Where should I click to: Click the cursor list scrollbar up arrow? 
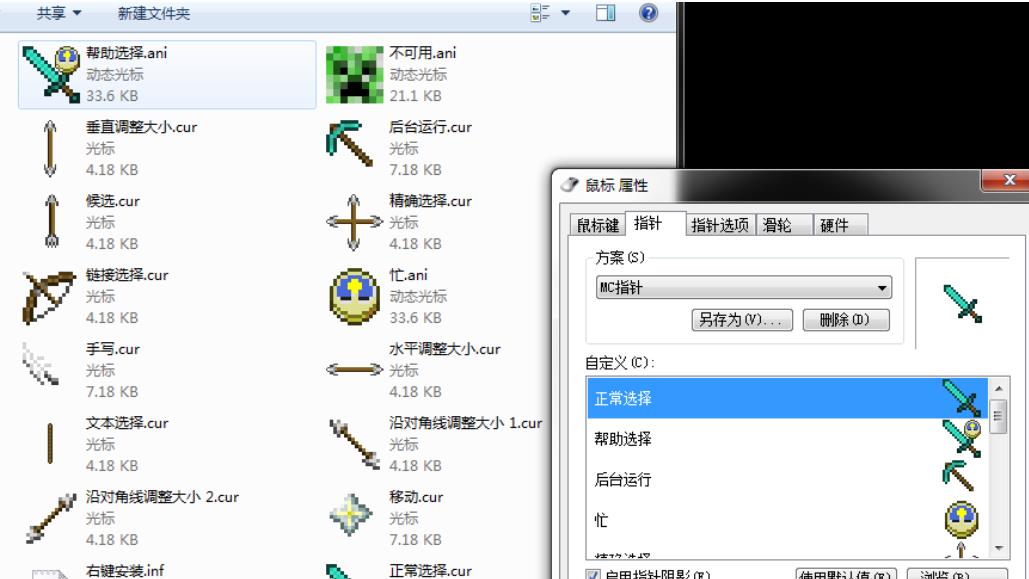pos(999,389)
